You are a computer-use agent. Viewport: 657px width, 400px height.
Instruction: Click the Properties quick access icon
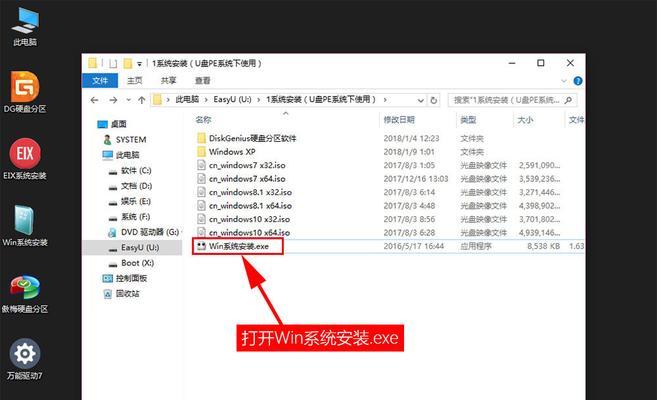click(x=113, y=63)
